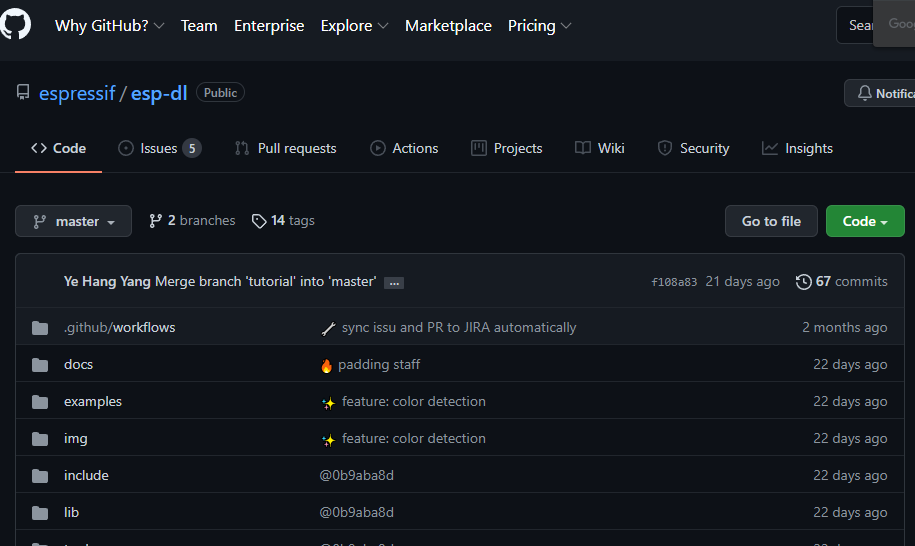
Task: Open the esp-dl repository link
Action: (x=159, y=93)
